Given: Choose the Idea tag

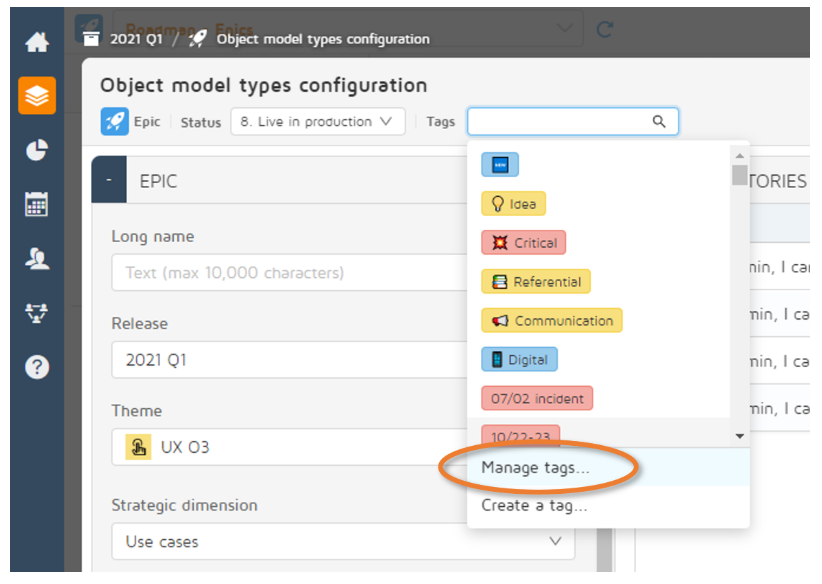Looking at the screenshot, I should [x=513, y=204].
